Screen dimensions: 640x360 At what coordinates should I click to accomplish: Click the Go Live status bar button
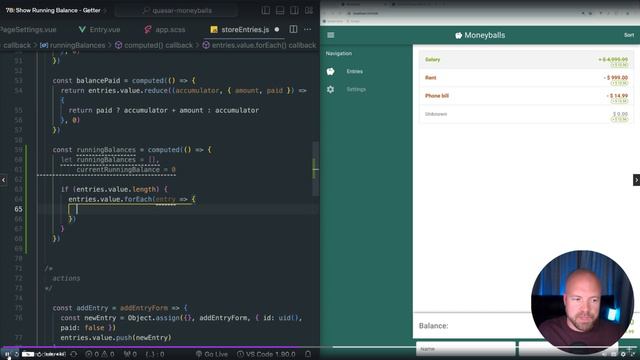(211, 354)
